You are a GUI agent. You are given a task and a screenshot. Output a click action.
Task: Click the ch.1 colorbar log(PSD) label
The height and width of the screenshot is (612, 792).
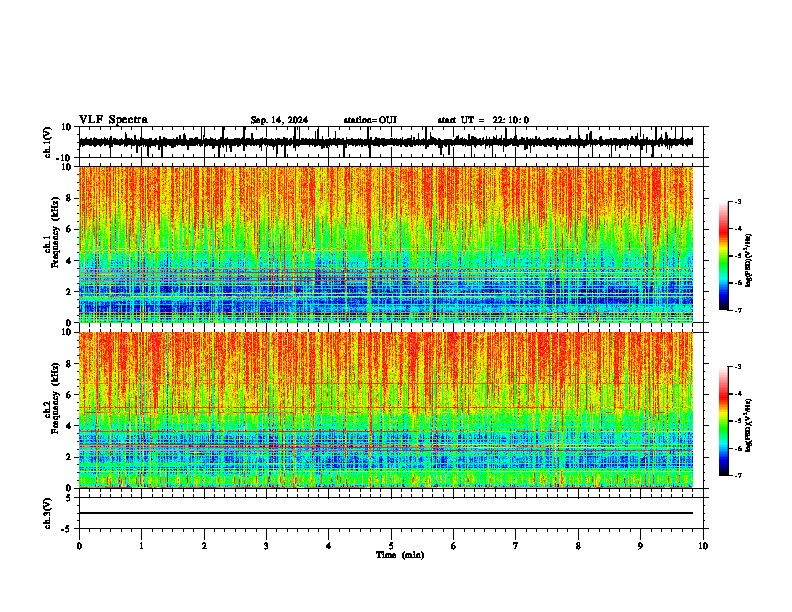click(x=748, y=260)
